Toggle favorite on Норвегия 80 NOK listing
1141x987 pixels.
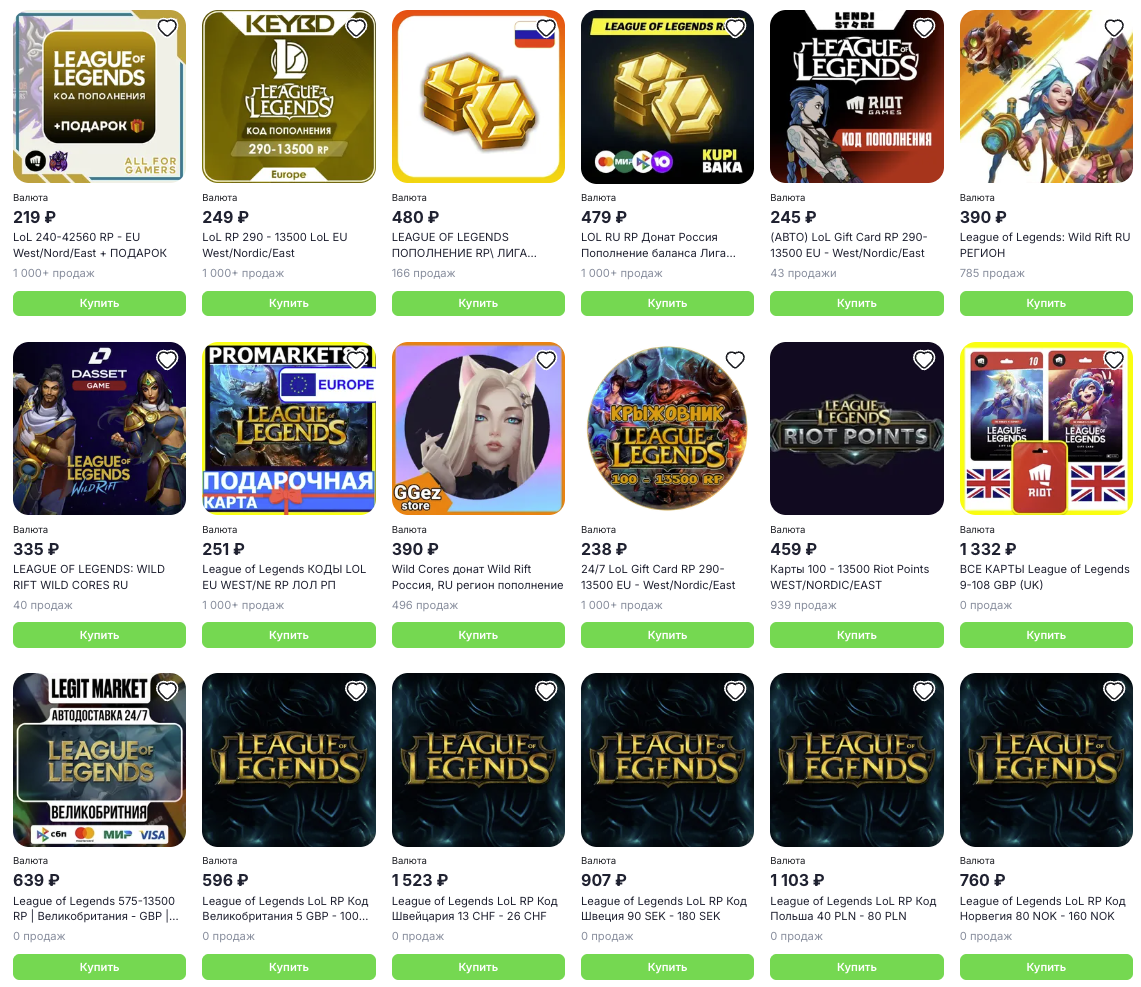point(1114,691)
